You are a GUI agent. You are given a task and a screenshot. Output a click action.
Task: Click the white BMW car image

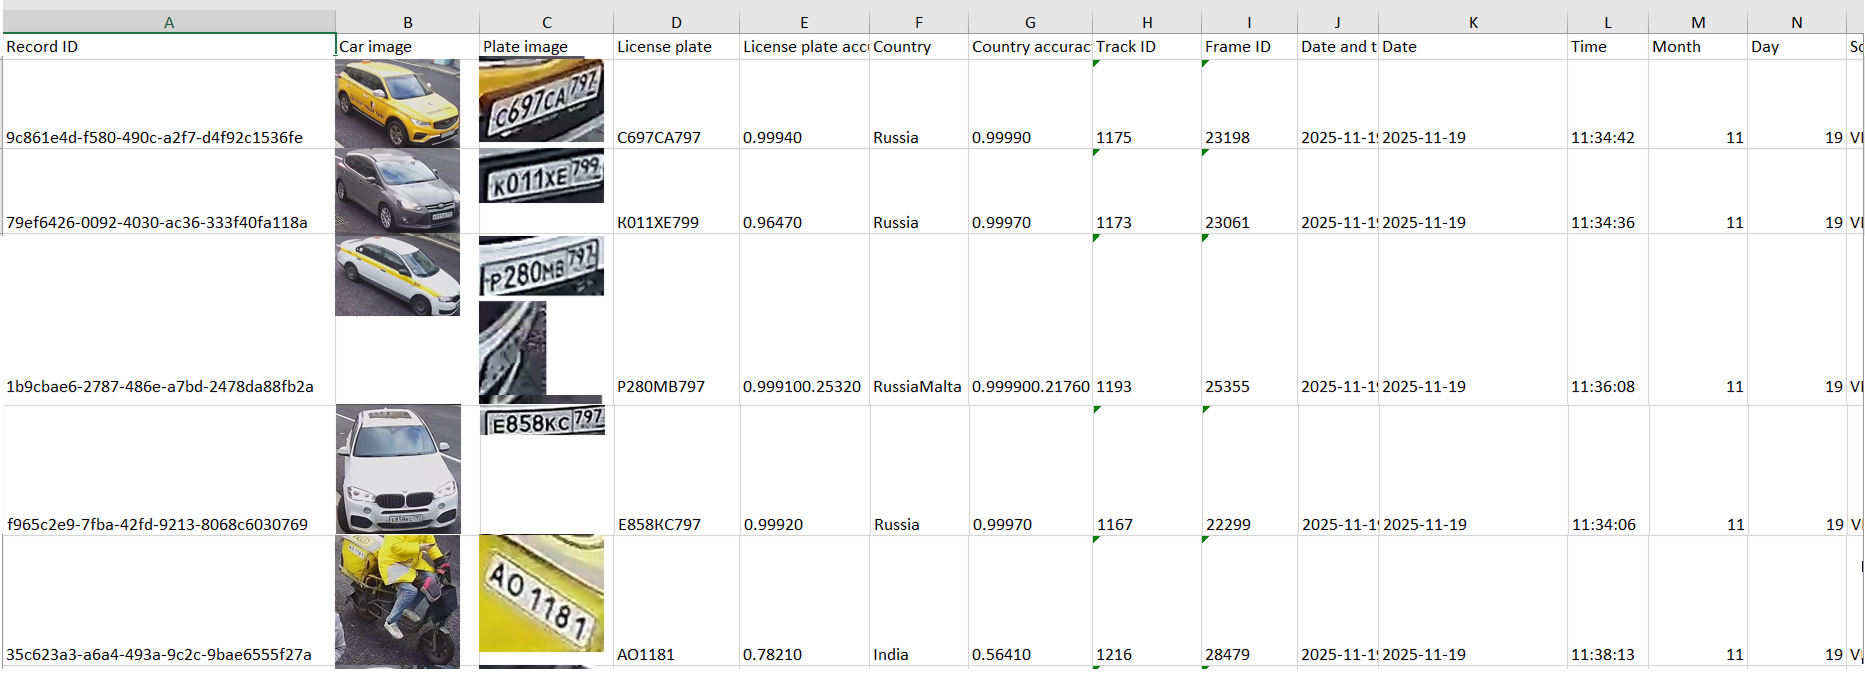click(399, 469)
